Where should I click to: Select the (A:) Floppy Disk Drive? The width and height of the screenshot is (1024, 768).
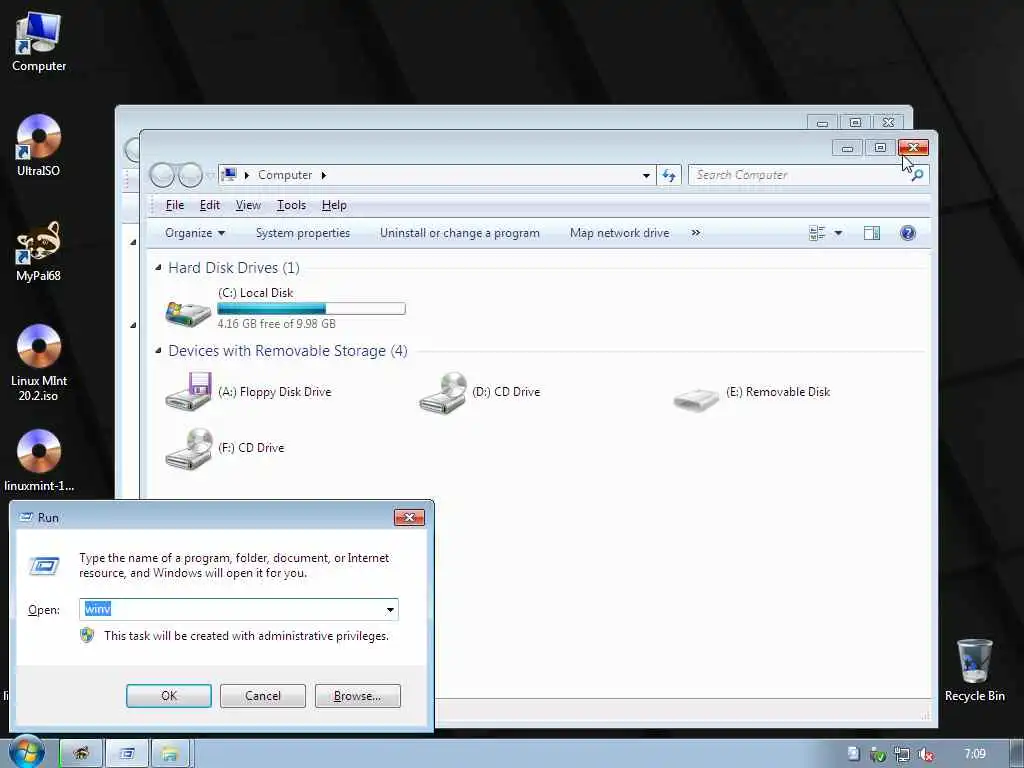tap(249, 392)
